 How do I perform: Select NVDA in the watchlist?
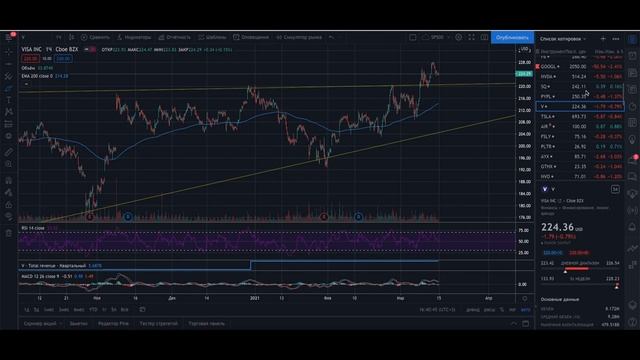(580, 76)
